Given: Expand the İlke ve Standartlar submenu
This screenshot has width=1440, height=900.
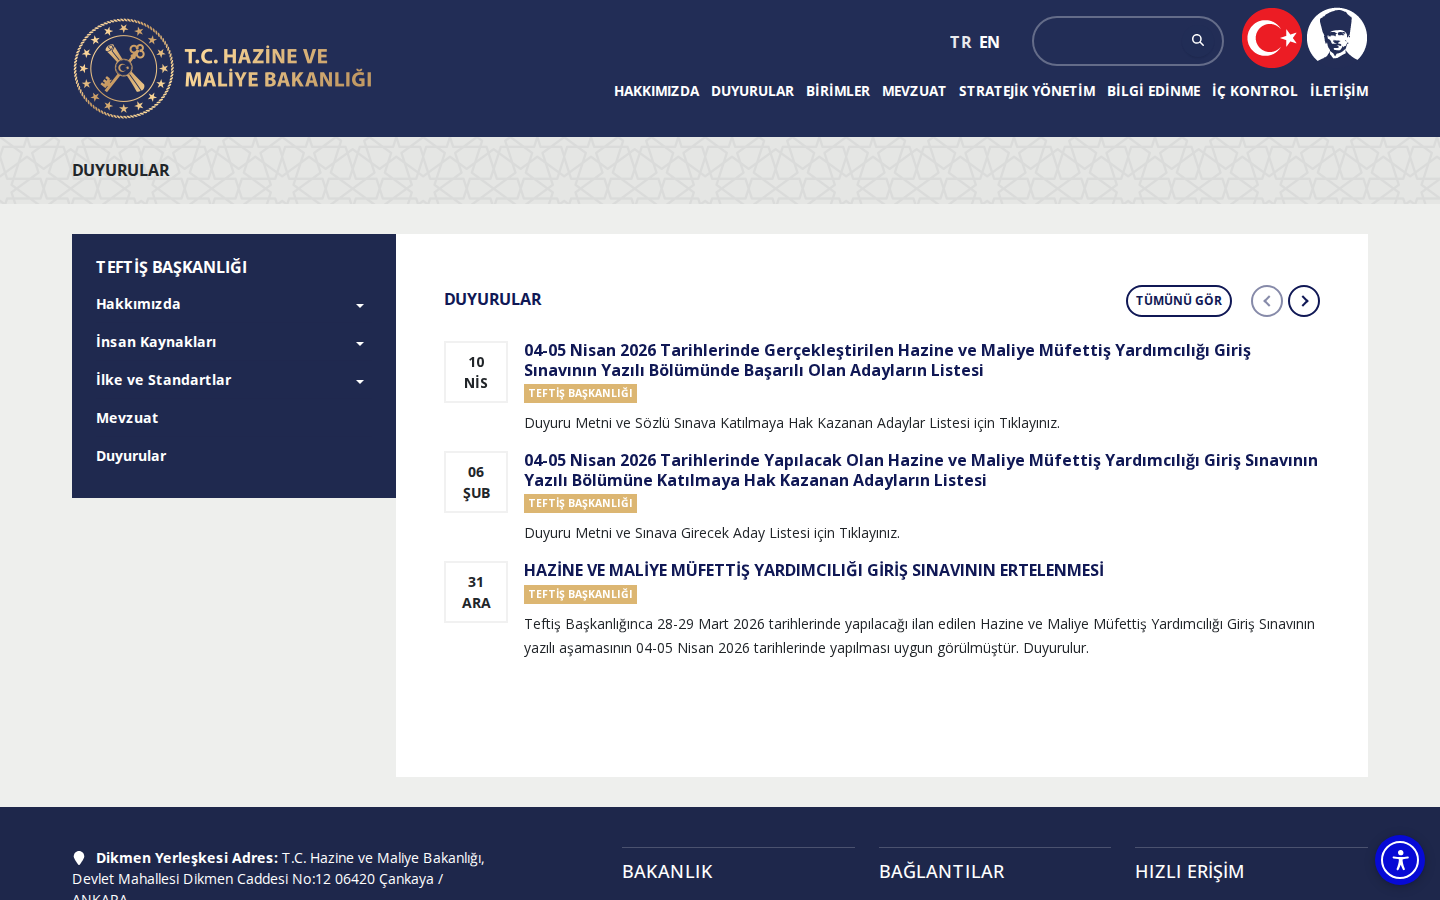Looking at the screenshot, I should tap(360, 381).
